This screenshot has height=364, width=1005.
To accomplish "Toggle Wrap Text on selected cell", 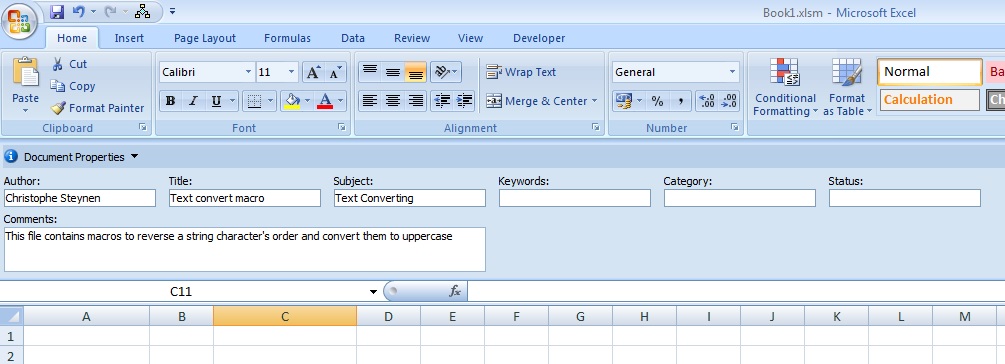I will coord(521,72).
